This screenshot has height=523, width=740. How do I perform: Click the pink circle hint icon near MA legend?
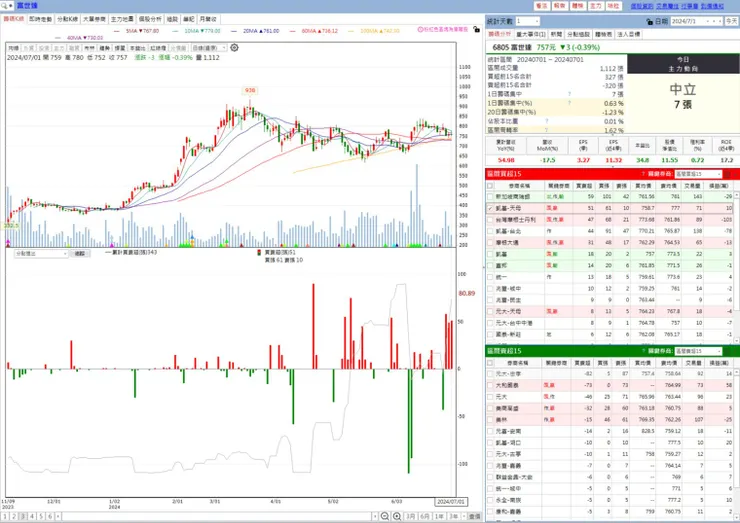point(420,29)
